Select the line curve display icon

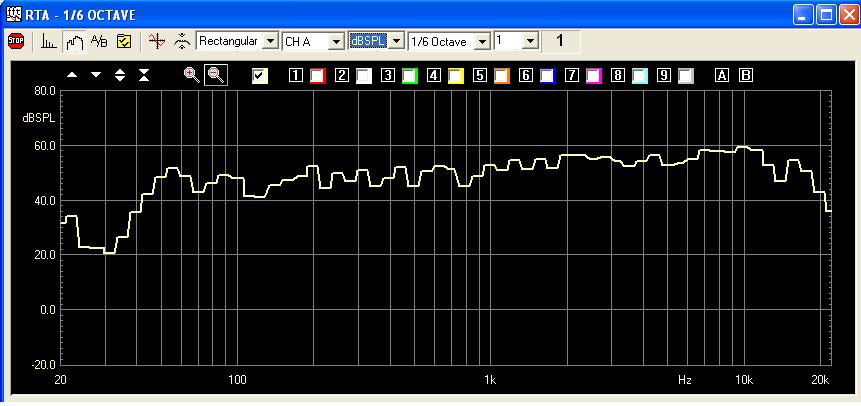[x=74, y=41]
